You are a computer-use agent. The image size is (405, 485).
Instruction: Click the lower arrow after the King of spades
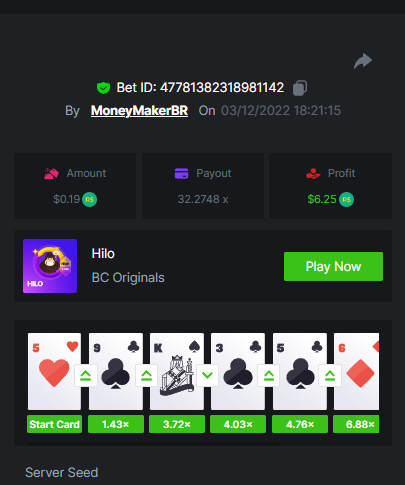tap(207, 376)
